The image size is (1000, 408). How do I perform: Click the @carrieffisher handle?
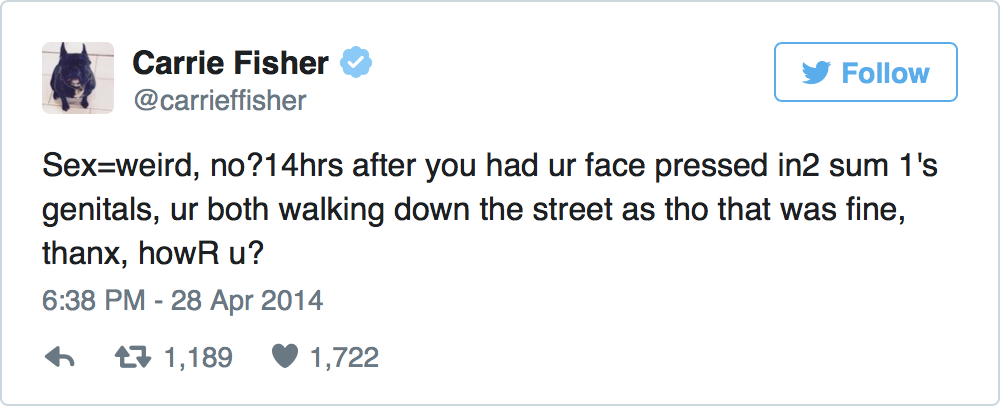point(219,100)
